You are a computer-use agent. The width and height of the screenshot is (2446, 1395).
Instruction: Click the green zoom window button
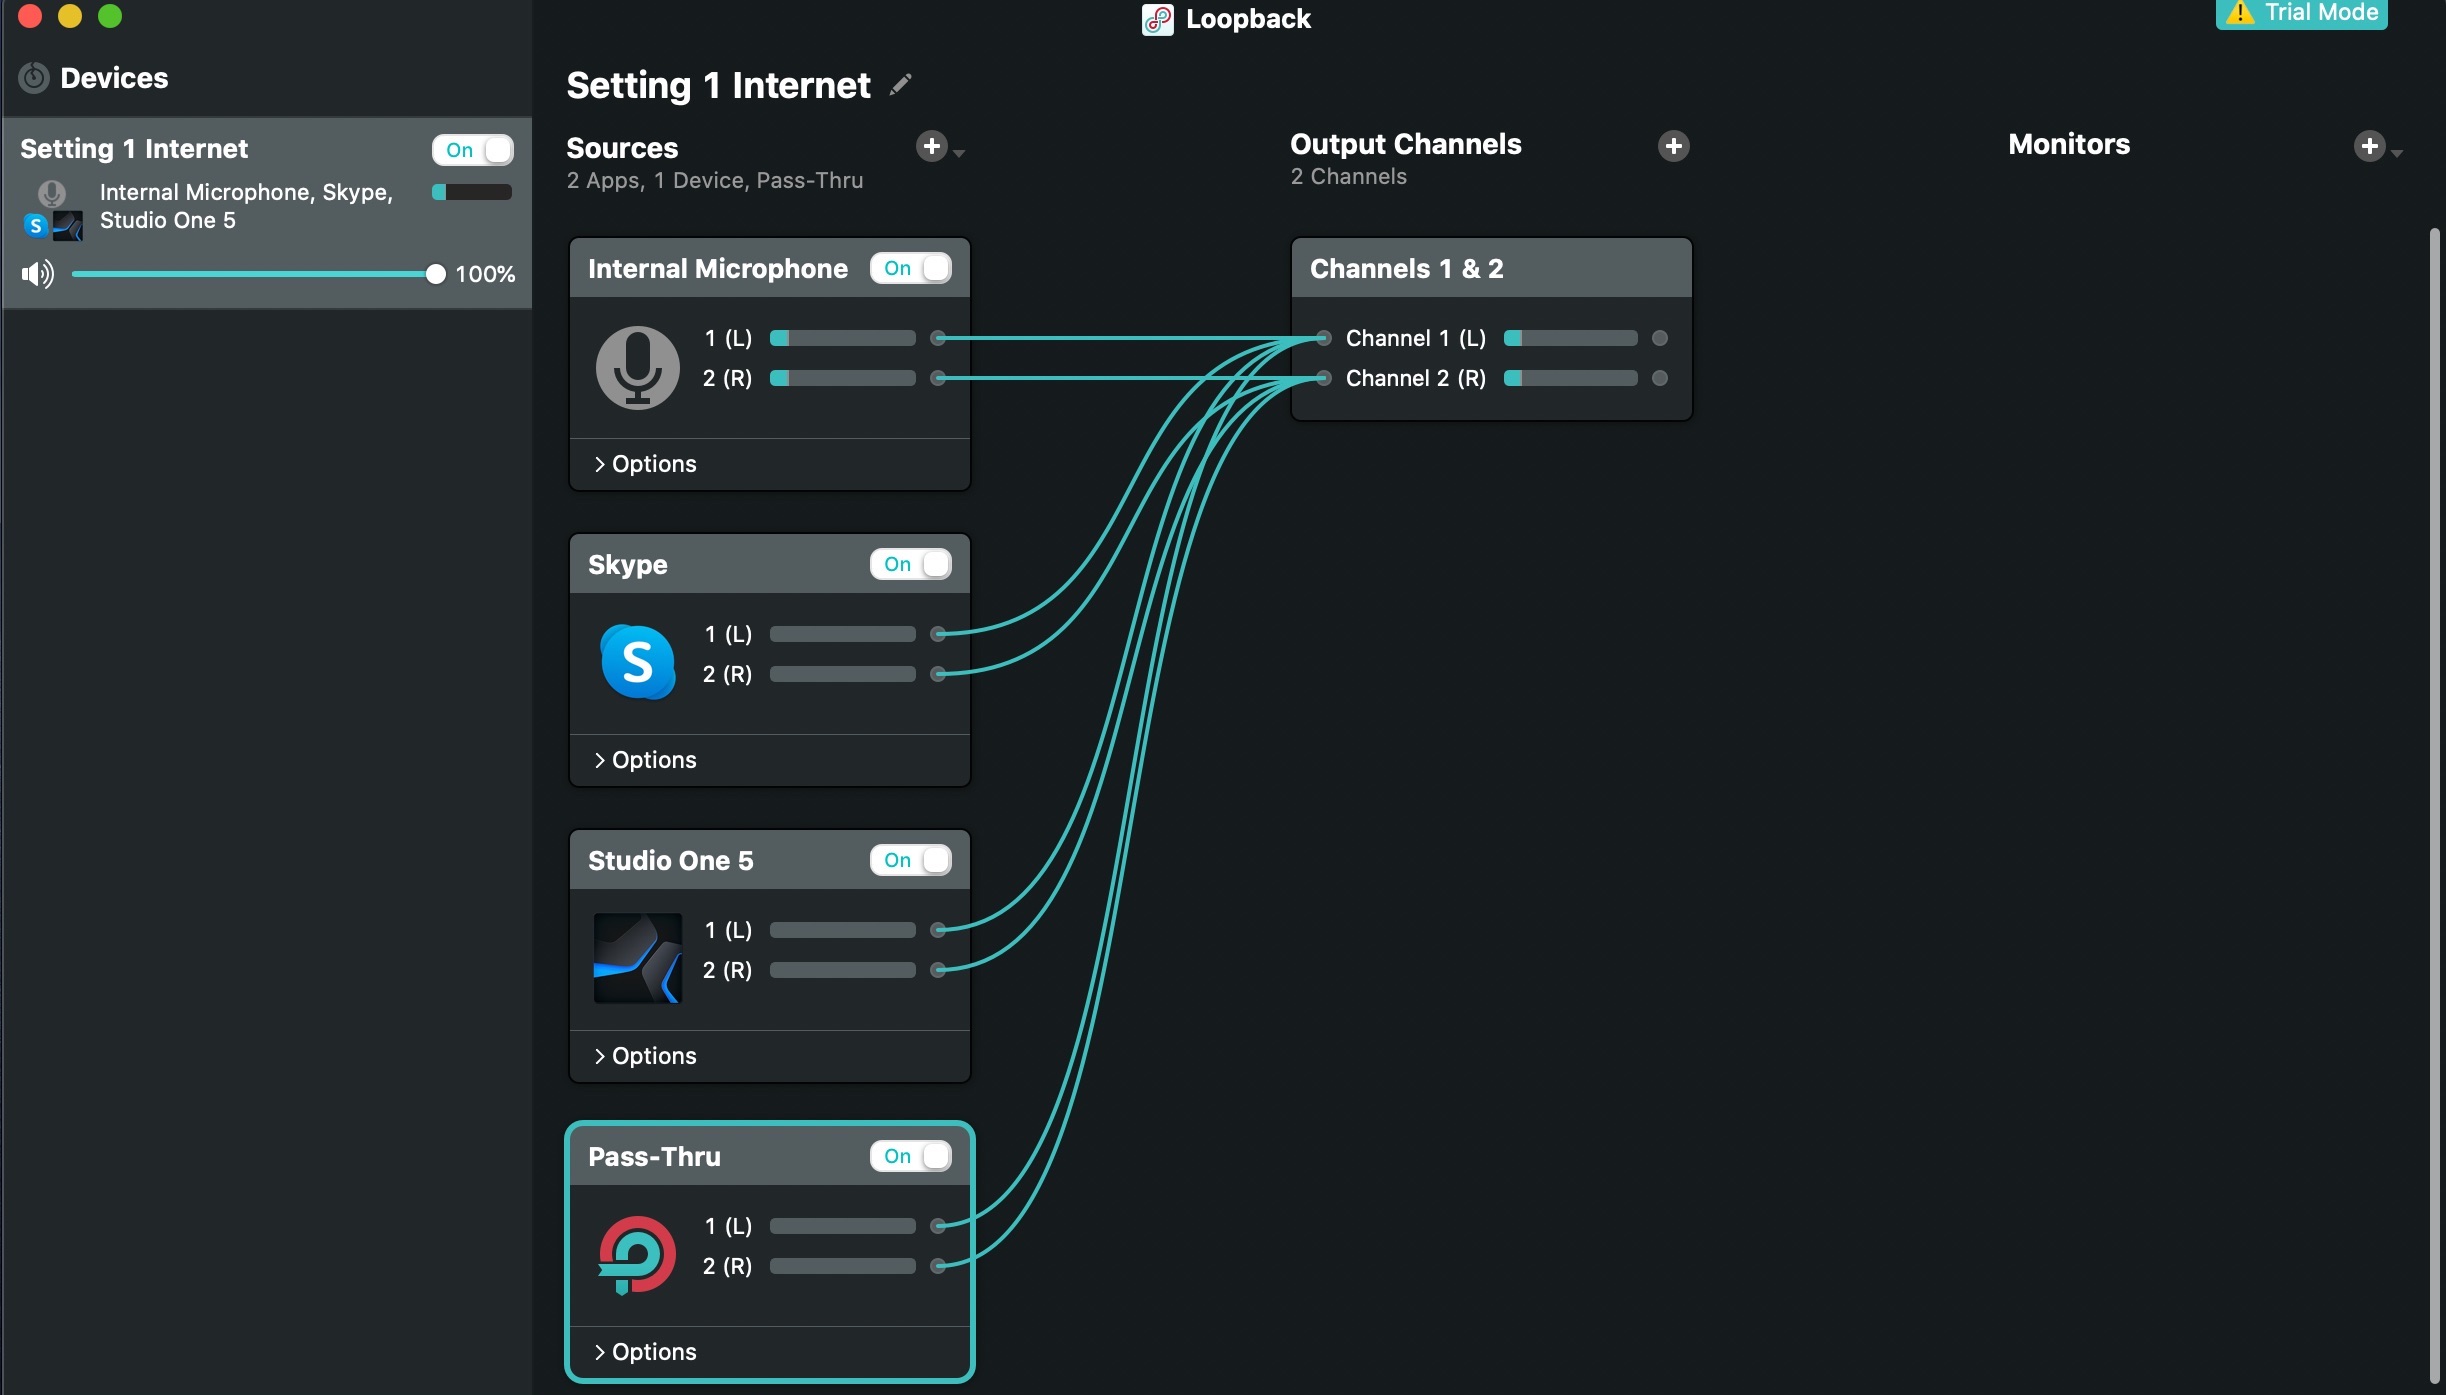110,16
